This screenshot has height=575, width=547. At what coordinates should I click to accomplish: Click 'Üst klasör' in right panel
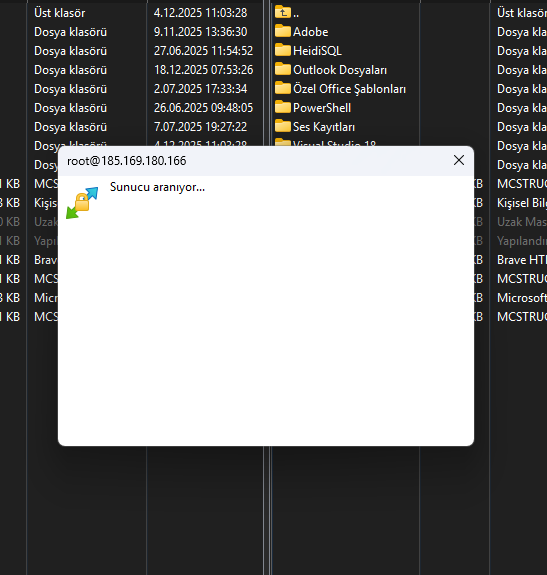click(x=522, y=13)
